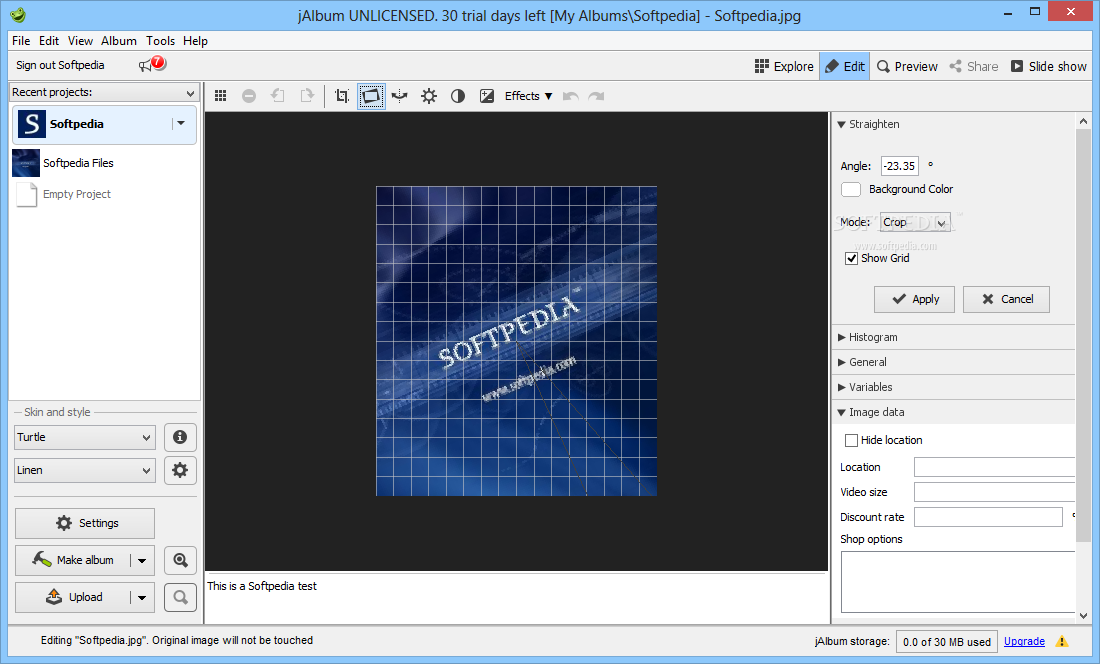Select Softpedia Files project thumbnail

[26, 163]
